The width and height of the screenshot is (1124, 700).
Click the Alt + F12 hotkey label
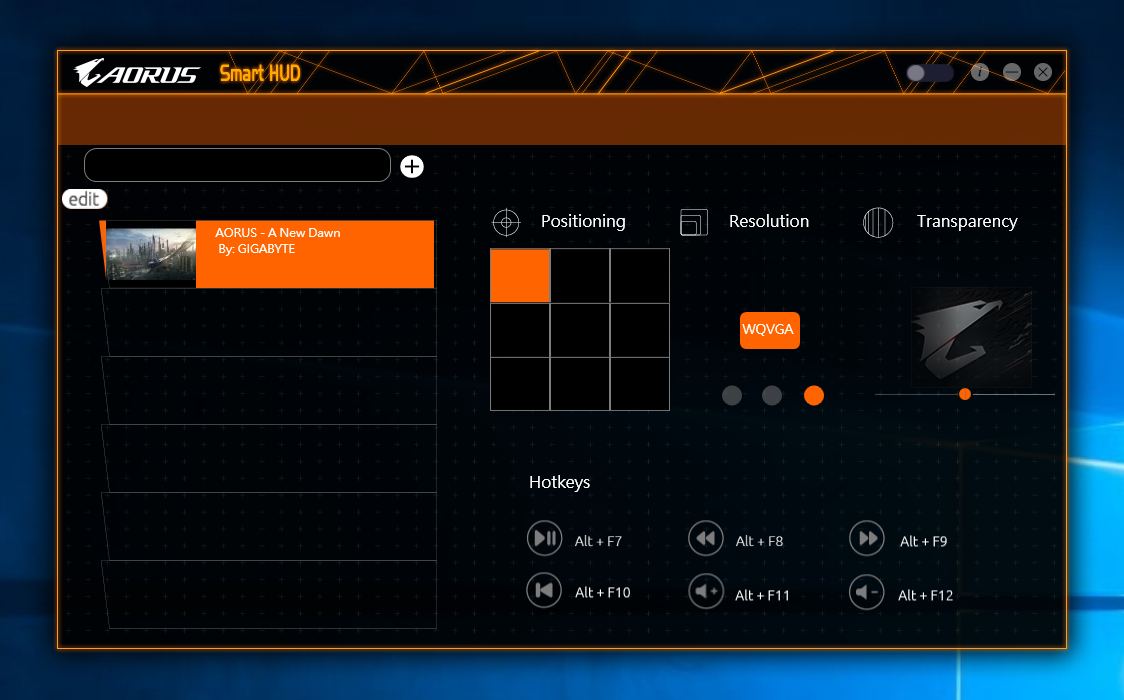coord(925,595)
